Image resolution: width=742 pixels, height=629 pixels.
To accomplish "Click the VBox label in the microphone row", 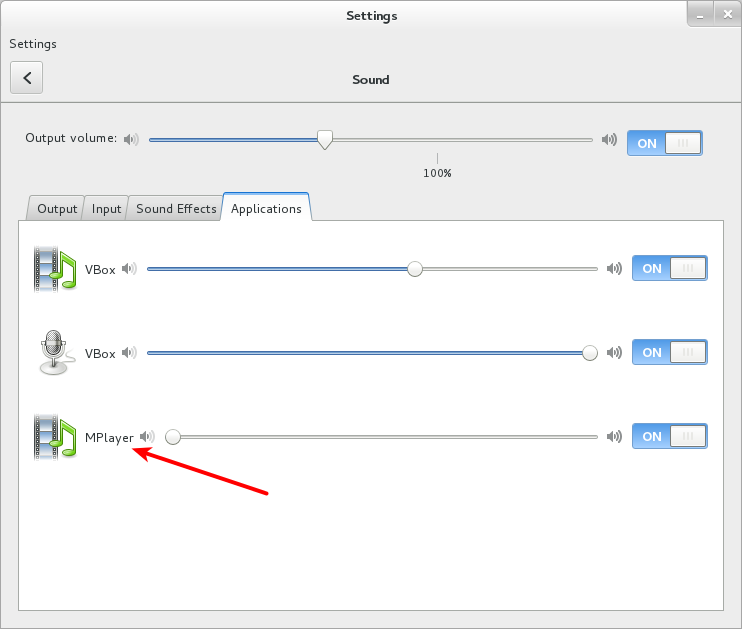I will coord(100,354).
